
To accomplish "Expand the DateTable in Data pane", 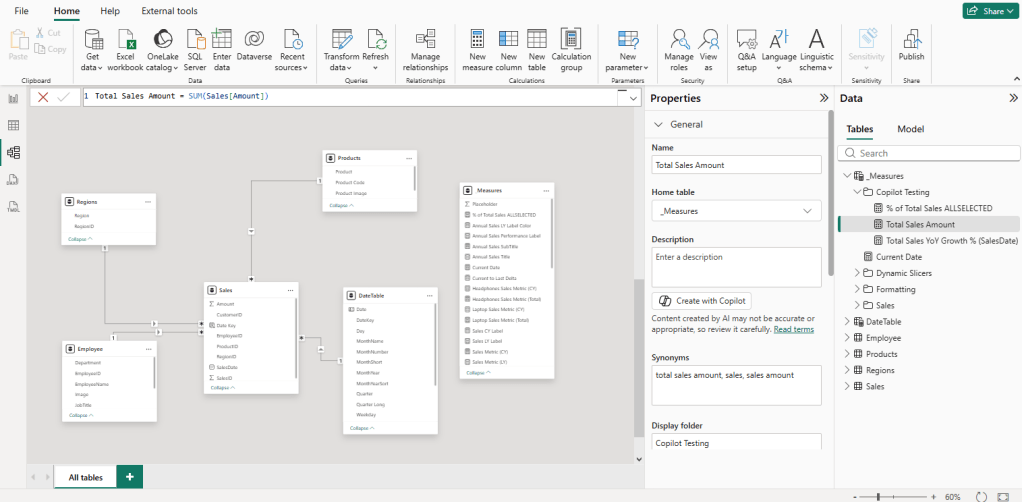I will [x=847, y=321].
